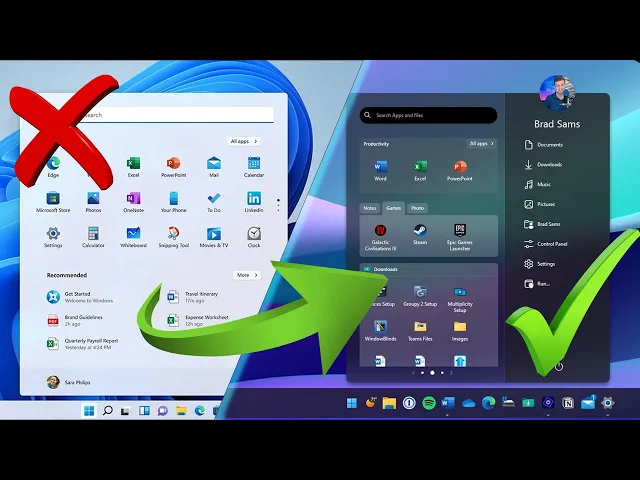The image size is (640, 480).
Task: Click Run... in the dark menu sidebar
Action: pos(537,284)
